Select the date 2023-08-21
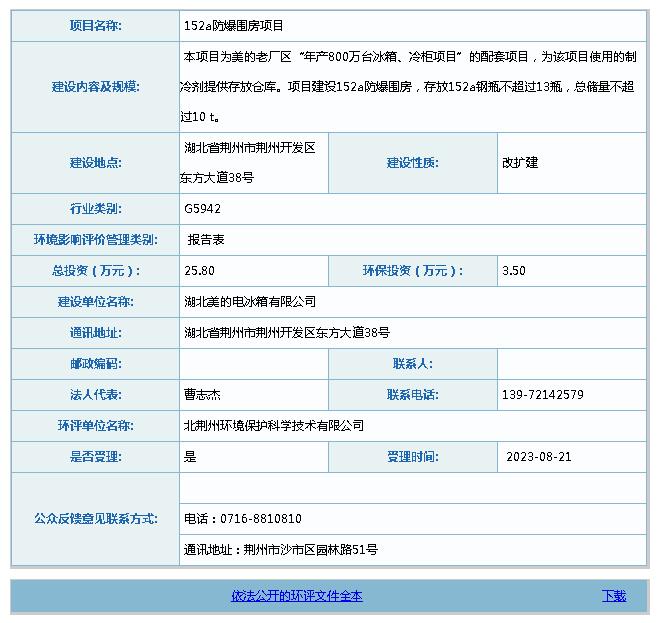 (539, 457)
